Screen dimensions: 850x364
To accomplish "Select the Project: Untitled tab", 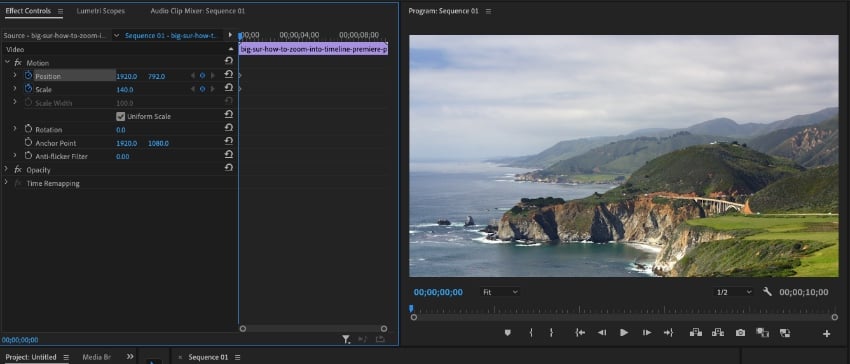I will [x=31, y=357].
